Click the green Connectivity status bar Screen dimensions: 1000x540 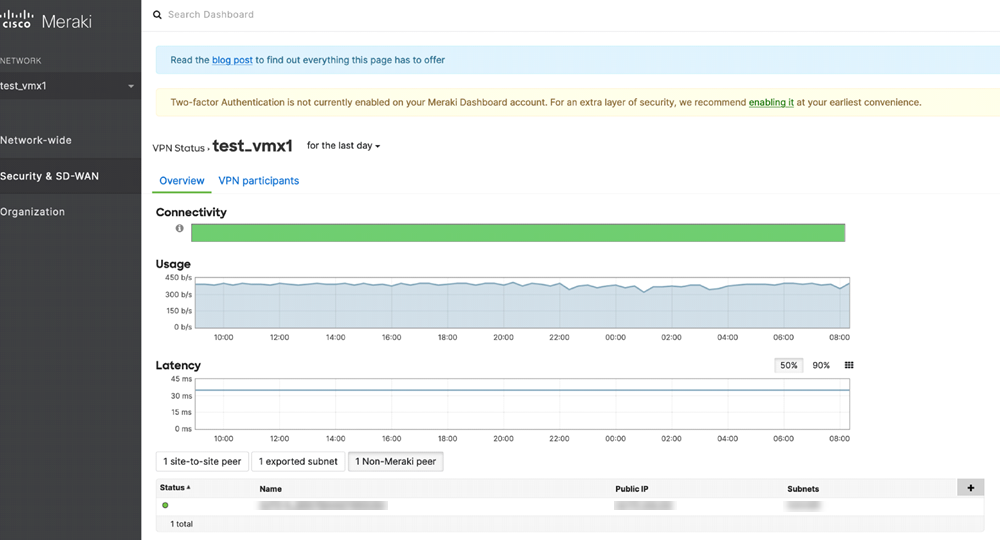(x=518, y=233)
